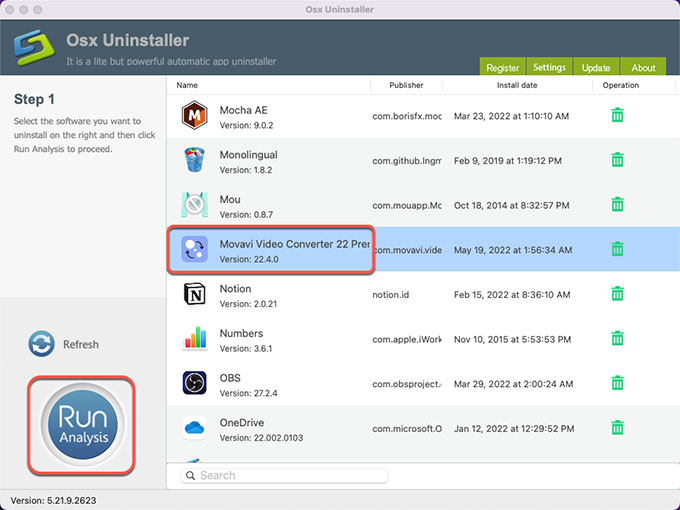Click Version: 27.2.4 under OBS

pos(248,393)
